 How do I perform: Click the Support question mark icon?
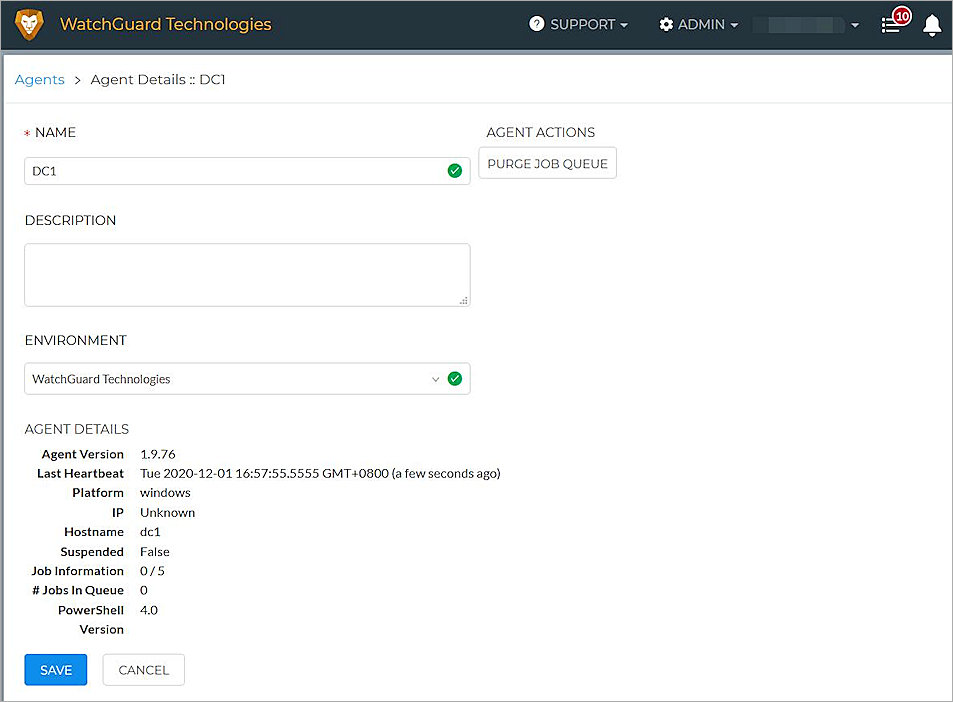coord(537,24)
